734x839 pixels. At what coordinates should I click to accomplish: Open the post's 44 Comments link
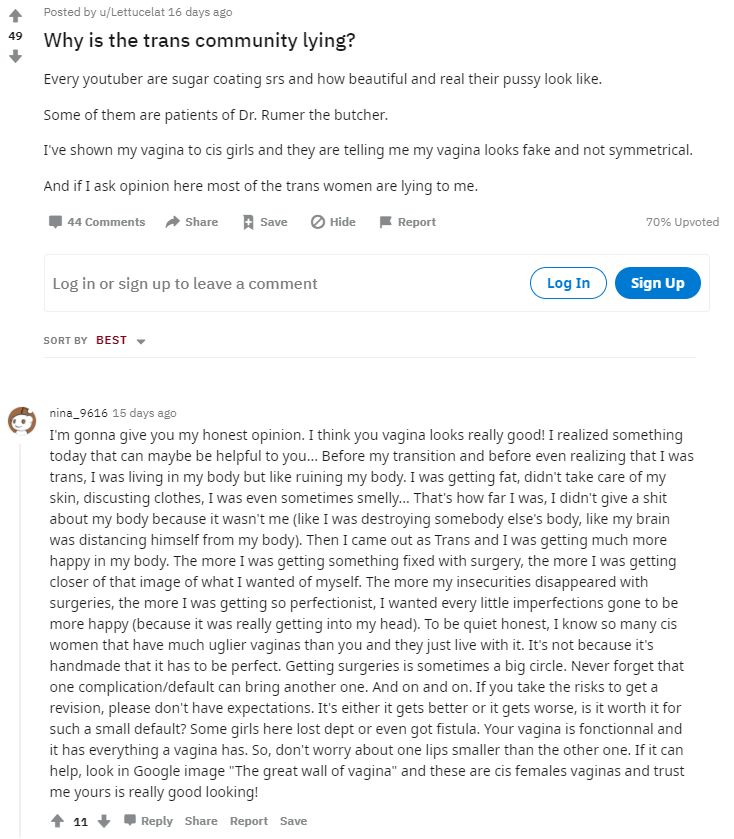click(x=97, y=222)
